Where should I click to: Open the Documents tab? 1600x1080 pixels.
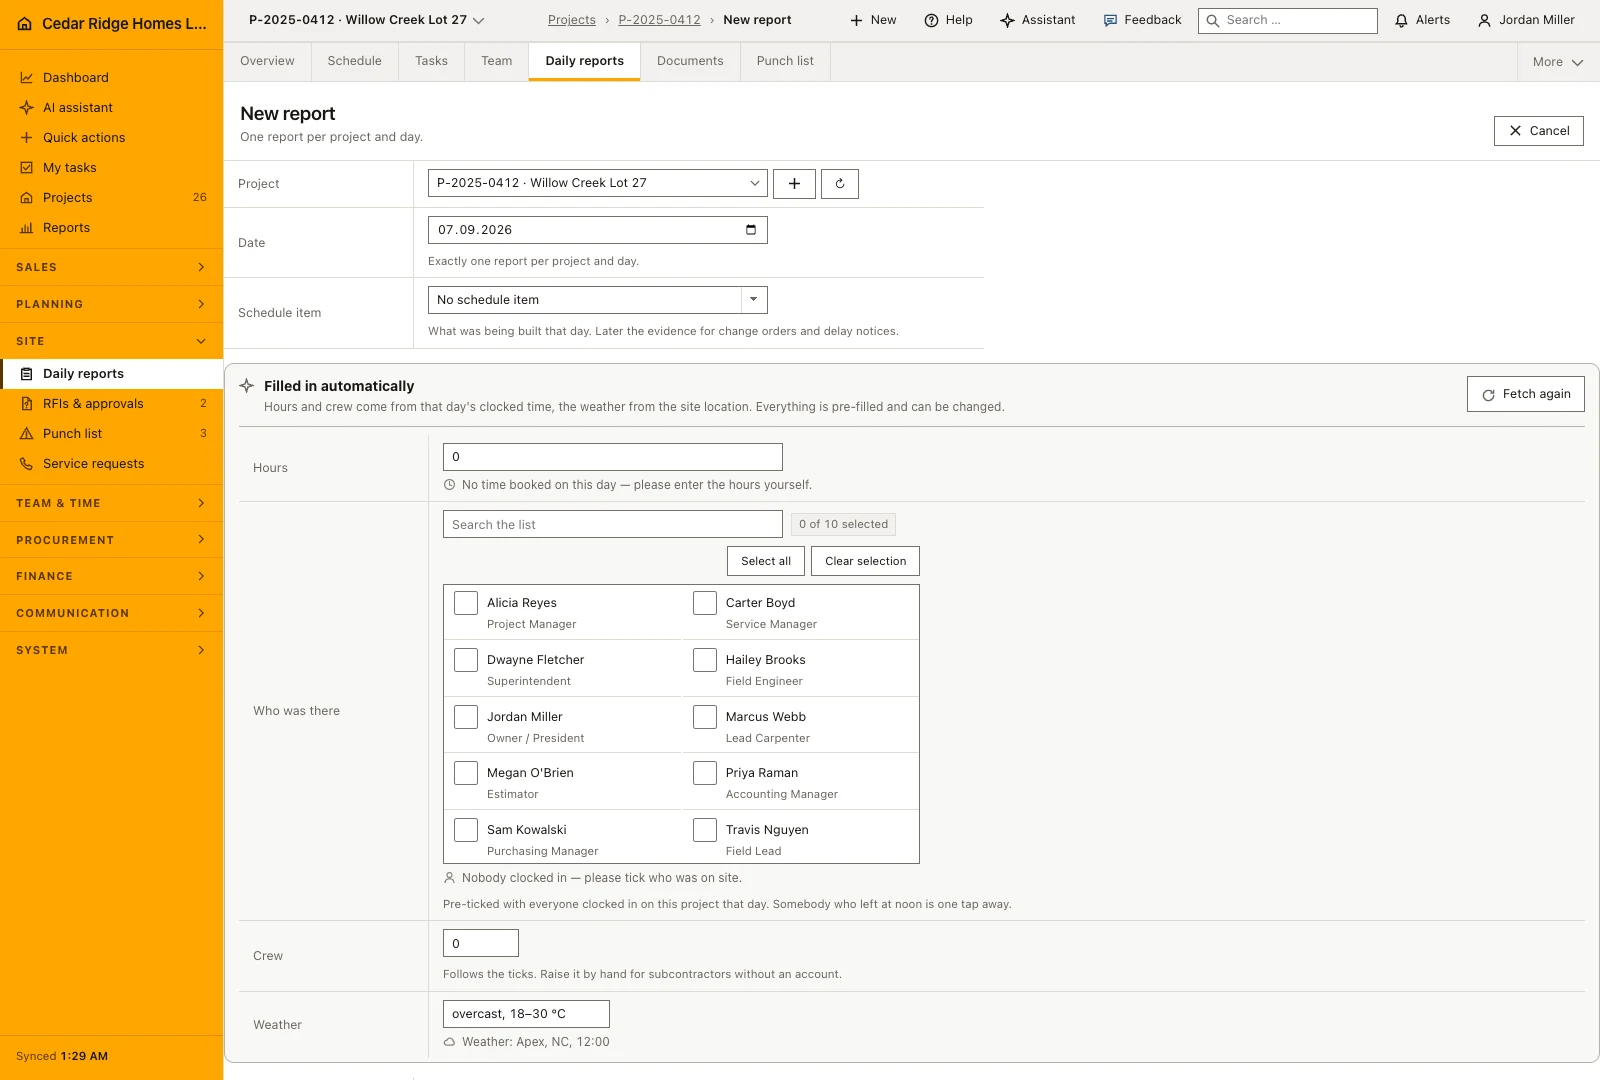690,61
